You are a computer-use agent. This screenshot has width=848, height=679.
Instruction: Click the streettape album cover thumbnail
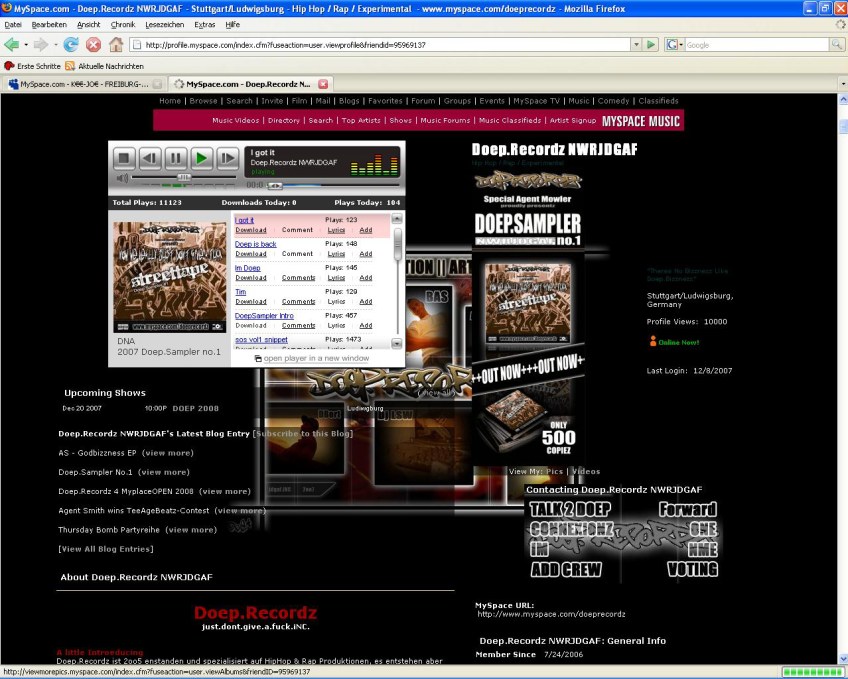pyautogui.click(x=169, y=277)
